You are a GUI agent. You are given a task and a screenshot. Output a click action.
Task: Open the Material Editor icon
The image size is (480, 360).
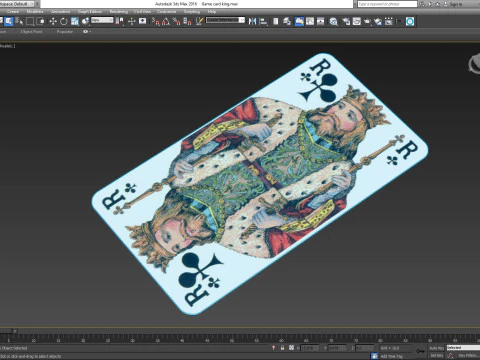click(333, 21)
